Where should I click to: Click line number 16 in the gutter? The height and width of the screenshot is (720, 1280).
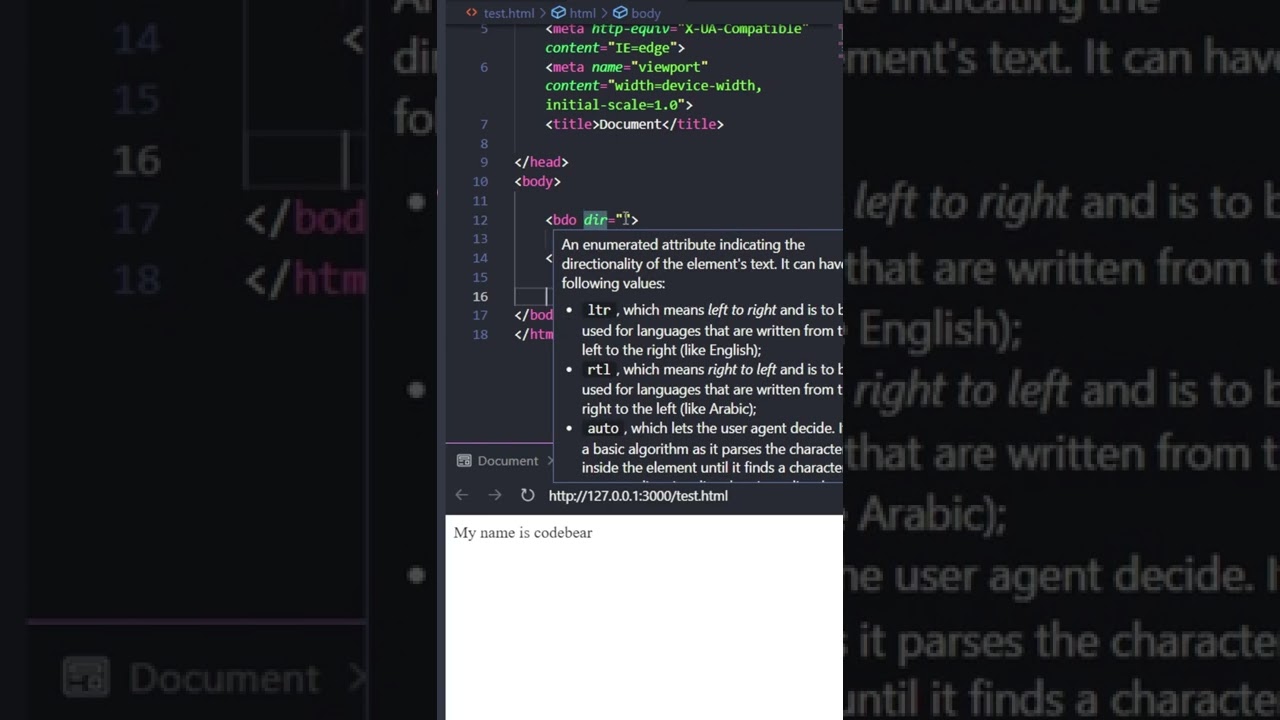480,296
